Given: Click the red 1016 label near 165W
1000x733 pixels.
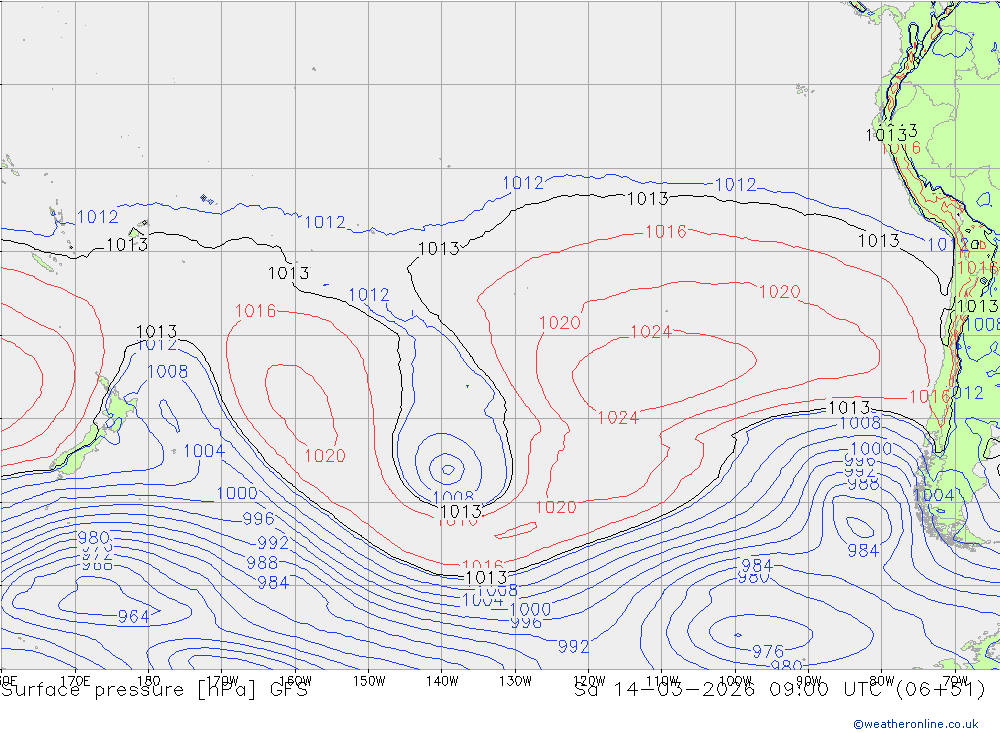Looking at the screenshot, I should 256,311.
